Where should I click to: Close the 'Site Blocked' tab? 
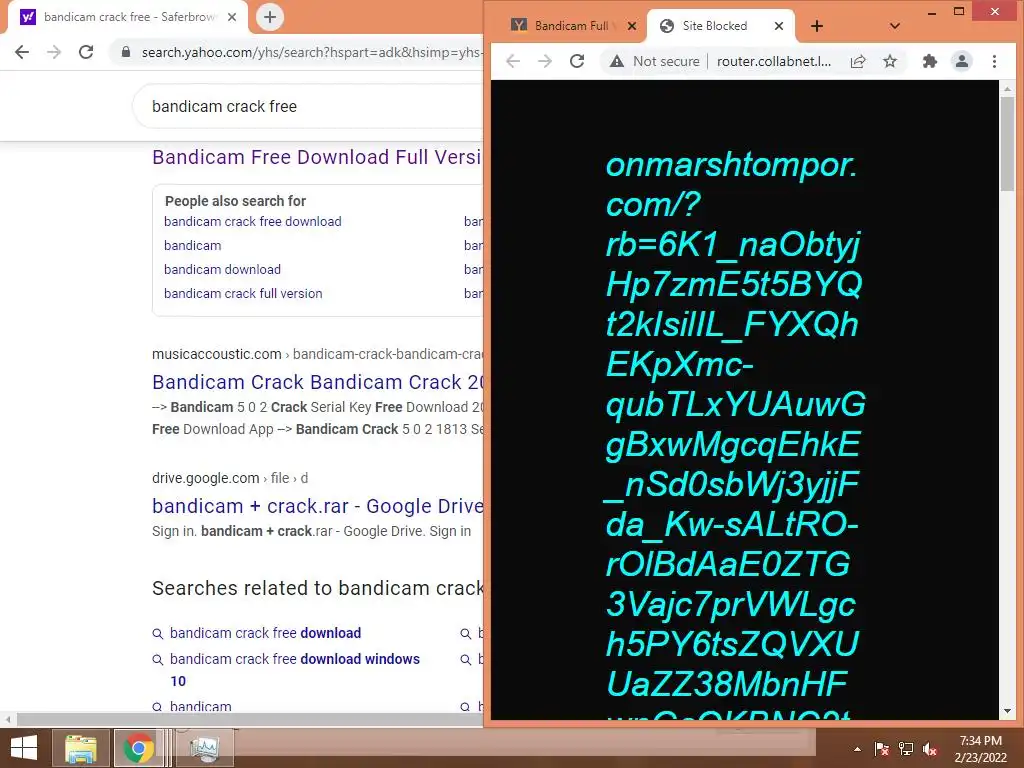778,26
